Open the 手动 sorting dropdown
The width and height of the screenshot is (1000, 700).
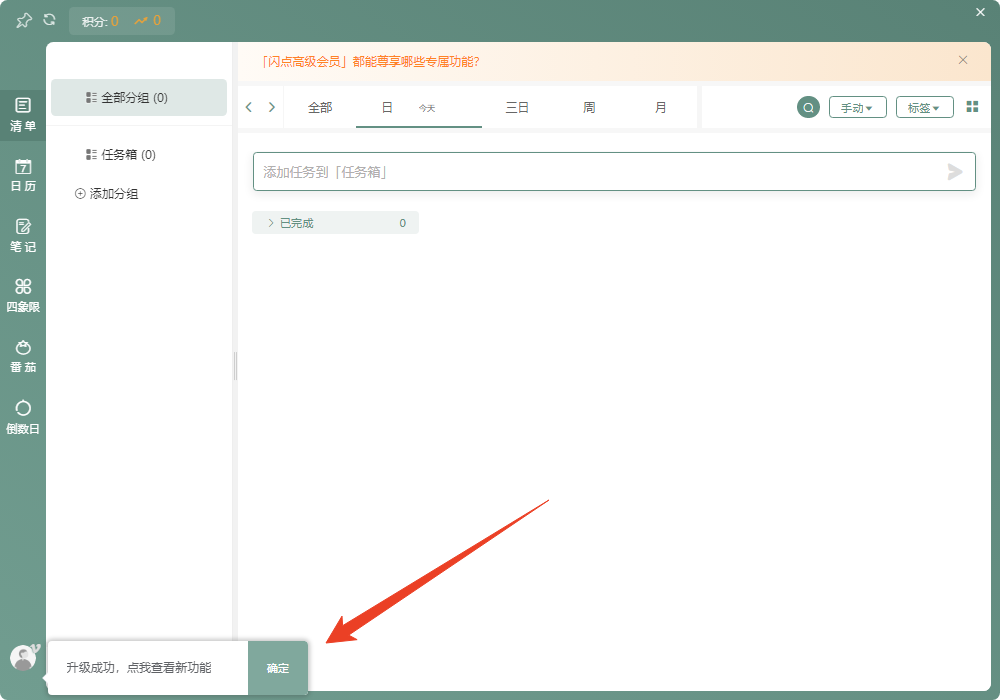tap(857, 107)
